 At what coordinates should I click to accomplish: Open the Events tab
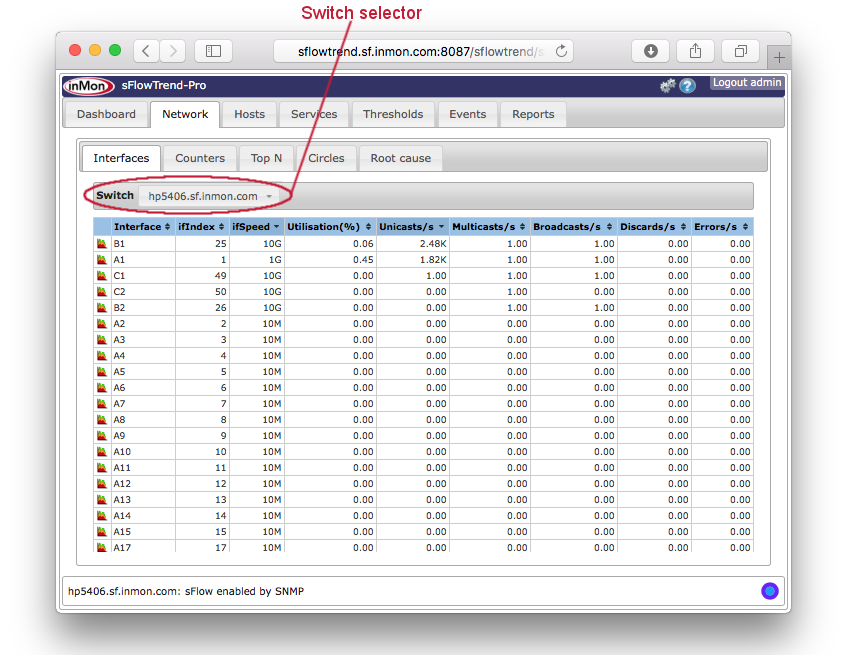pyautogui.click(x=468, y=114)
